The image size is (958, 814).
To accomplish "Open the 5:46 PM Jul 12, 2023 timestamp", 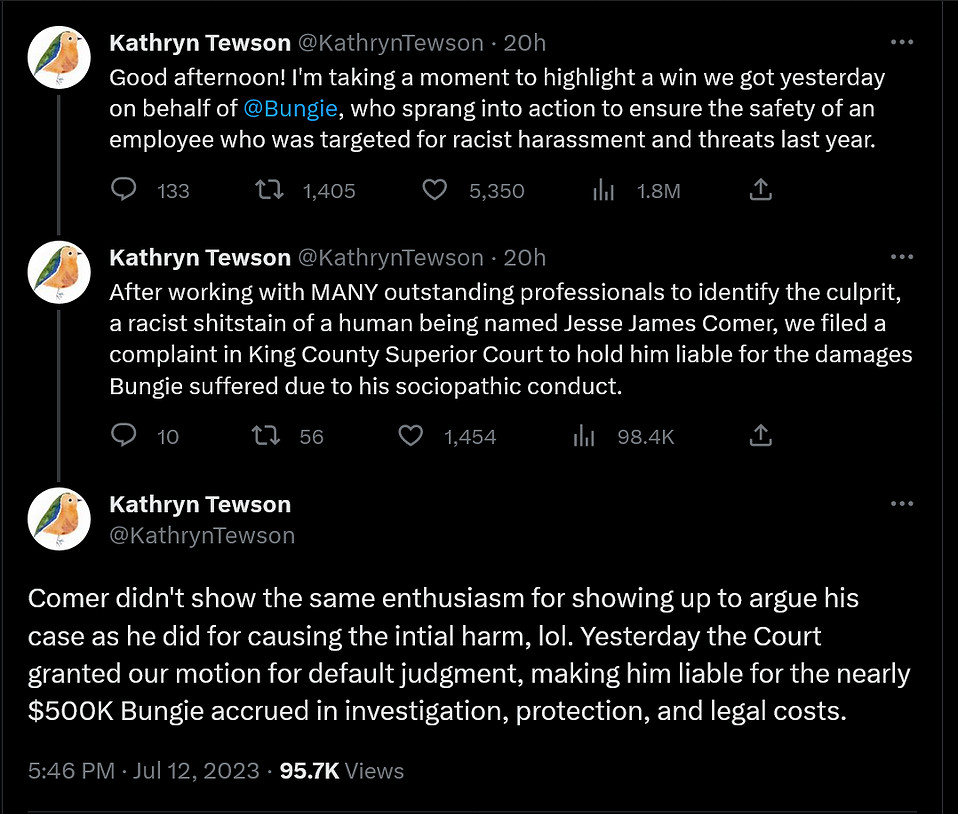I will coord(143,771).
